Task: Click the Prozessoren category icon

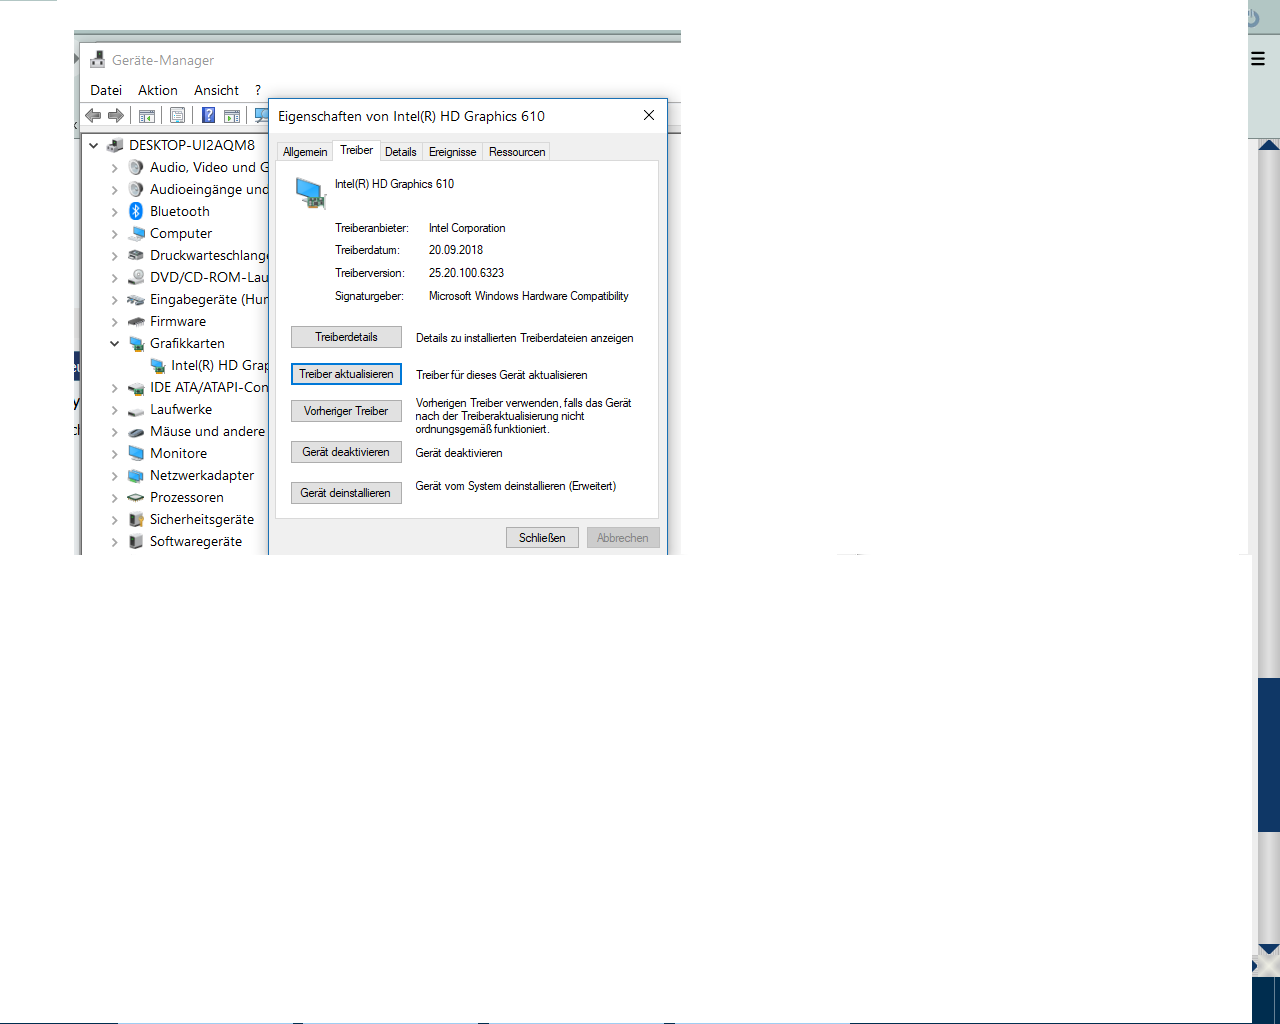Action: [137, 497]
